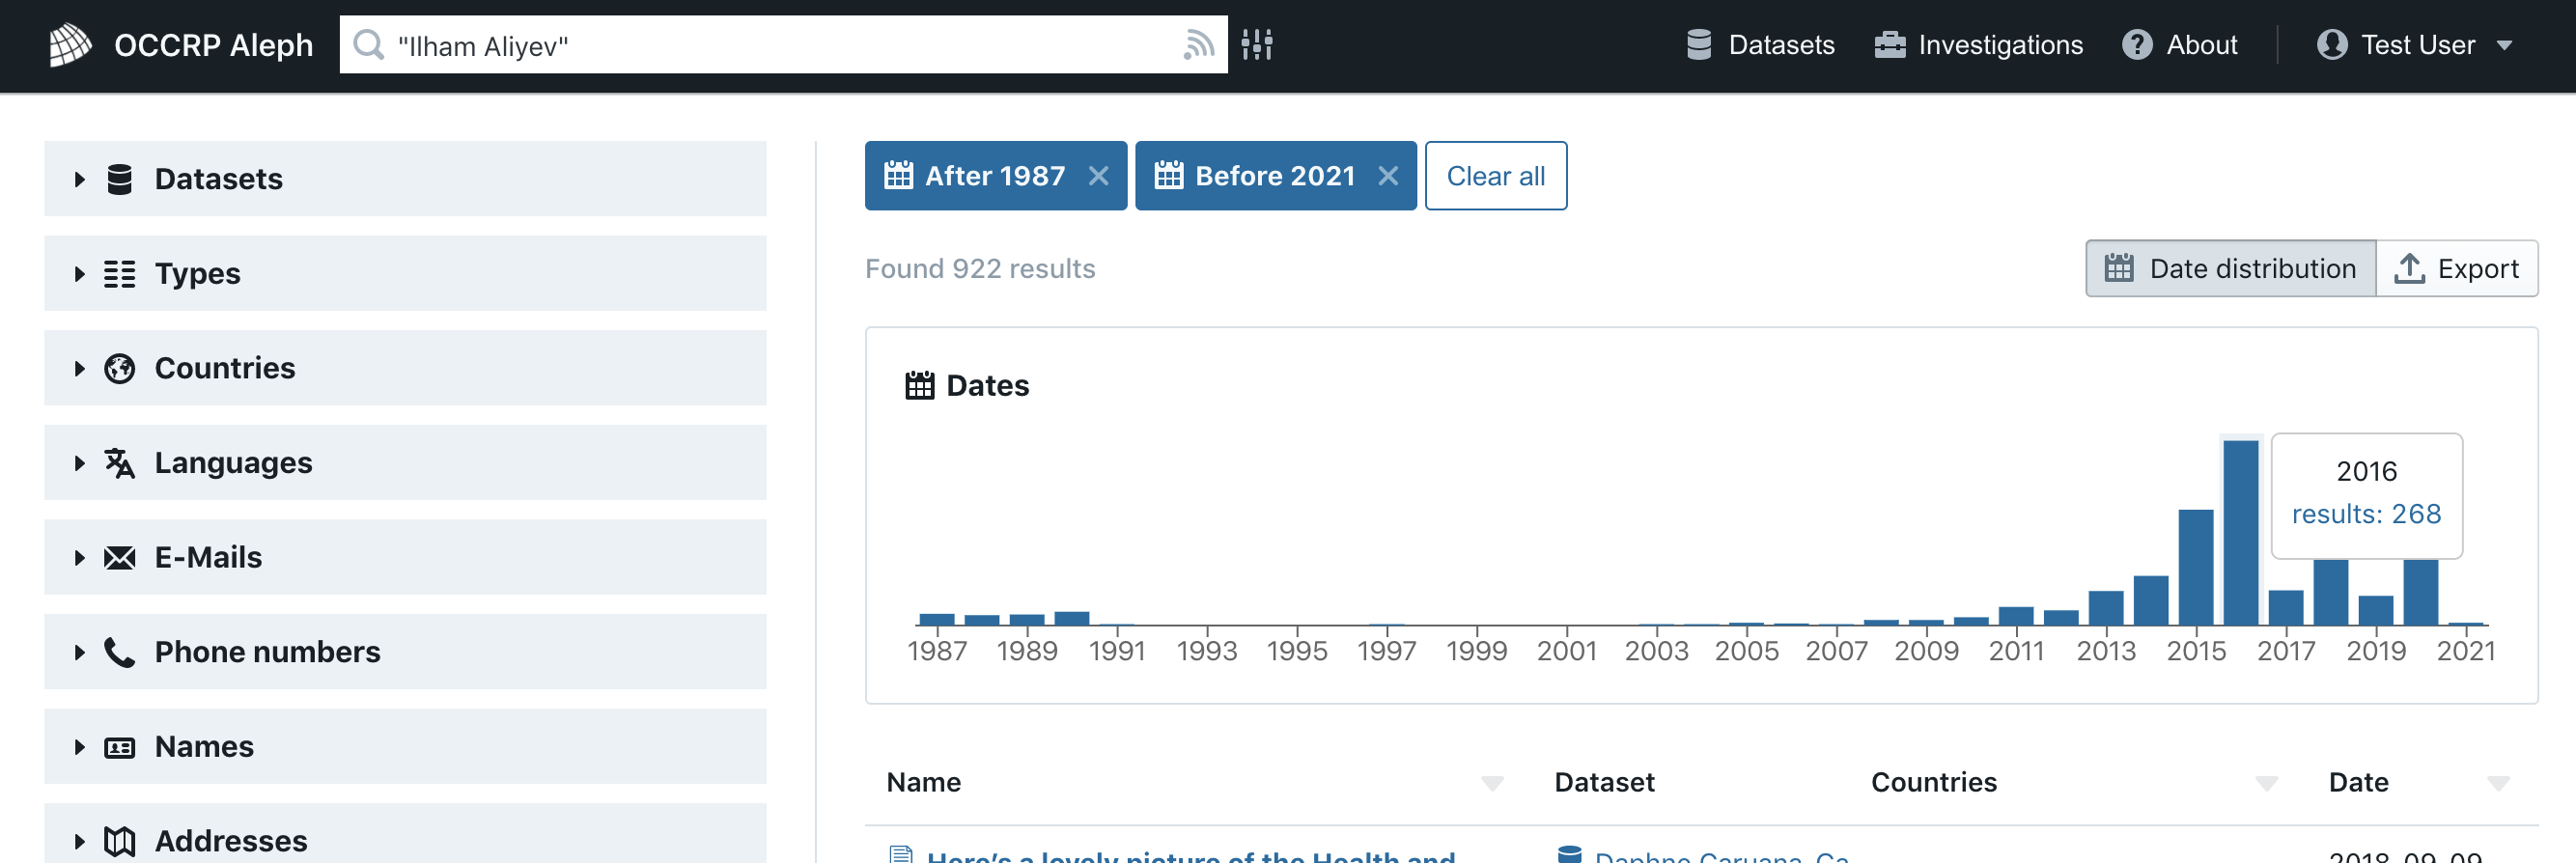
Task: Select the 2015 bar in date histogram
Action: coord(2195,567)
